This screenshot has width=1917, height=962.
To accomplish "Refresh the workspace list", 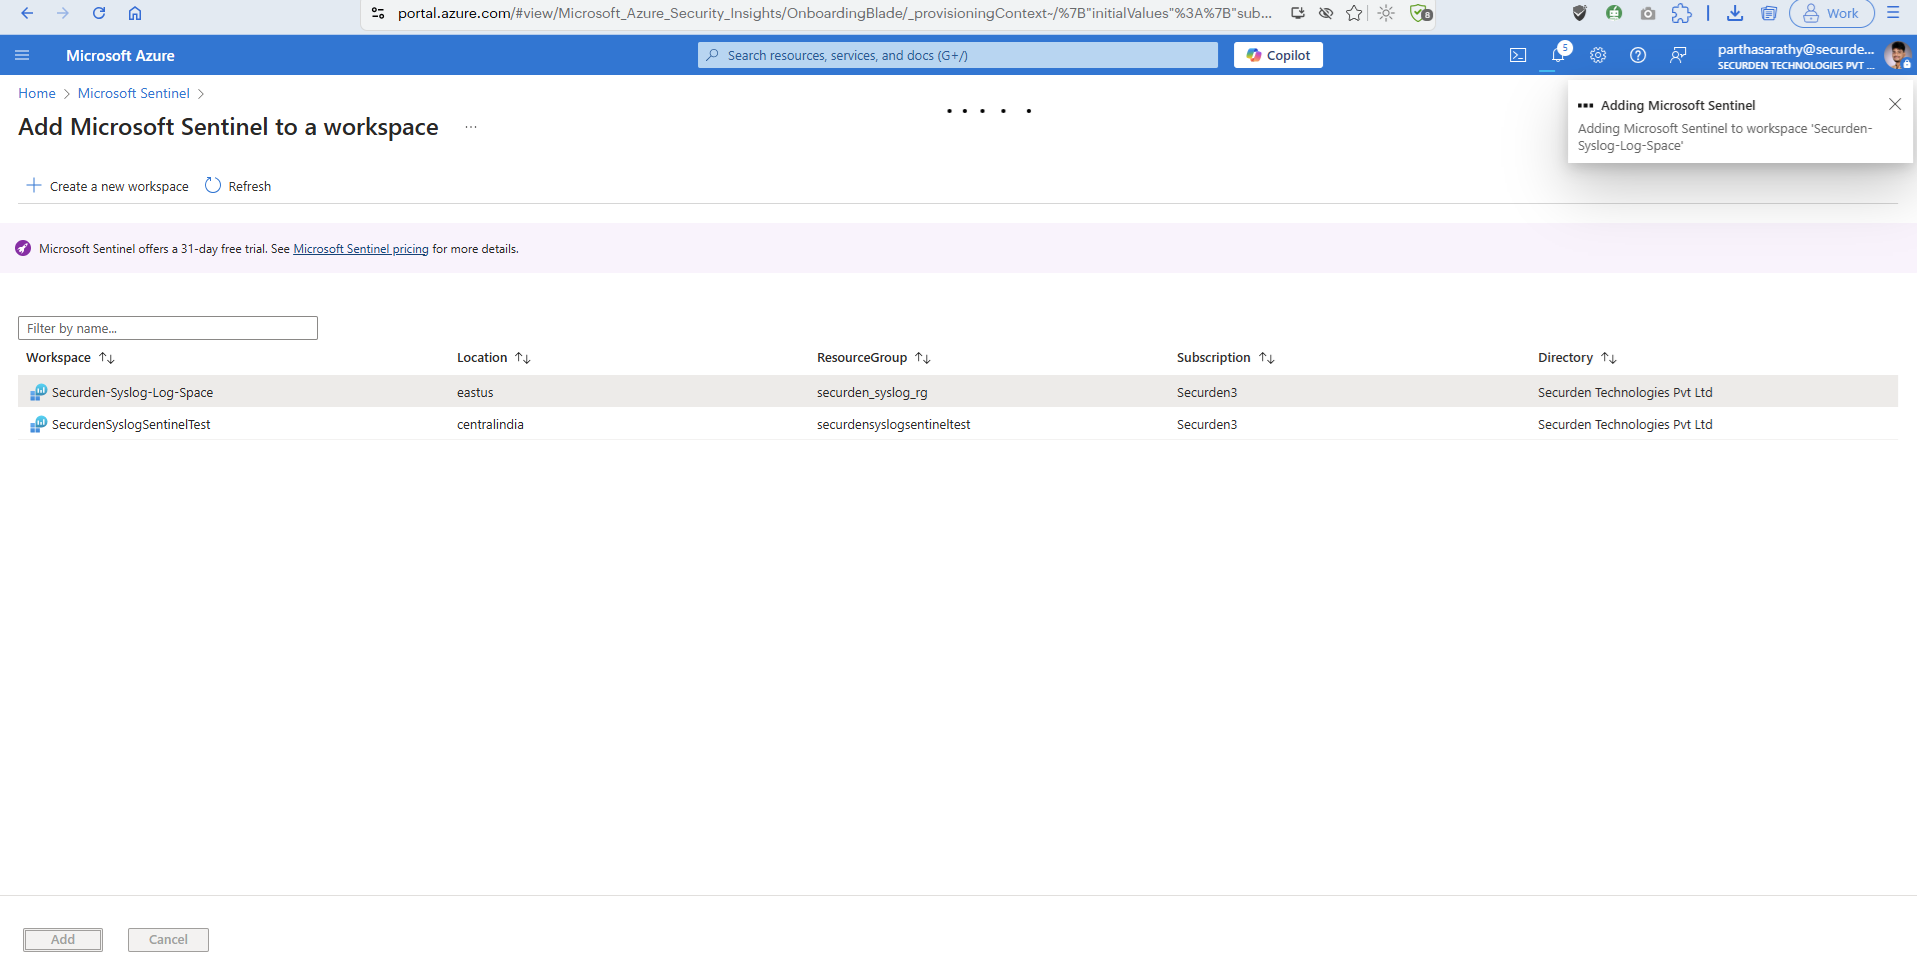I will [x=238, y=186].
